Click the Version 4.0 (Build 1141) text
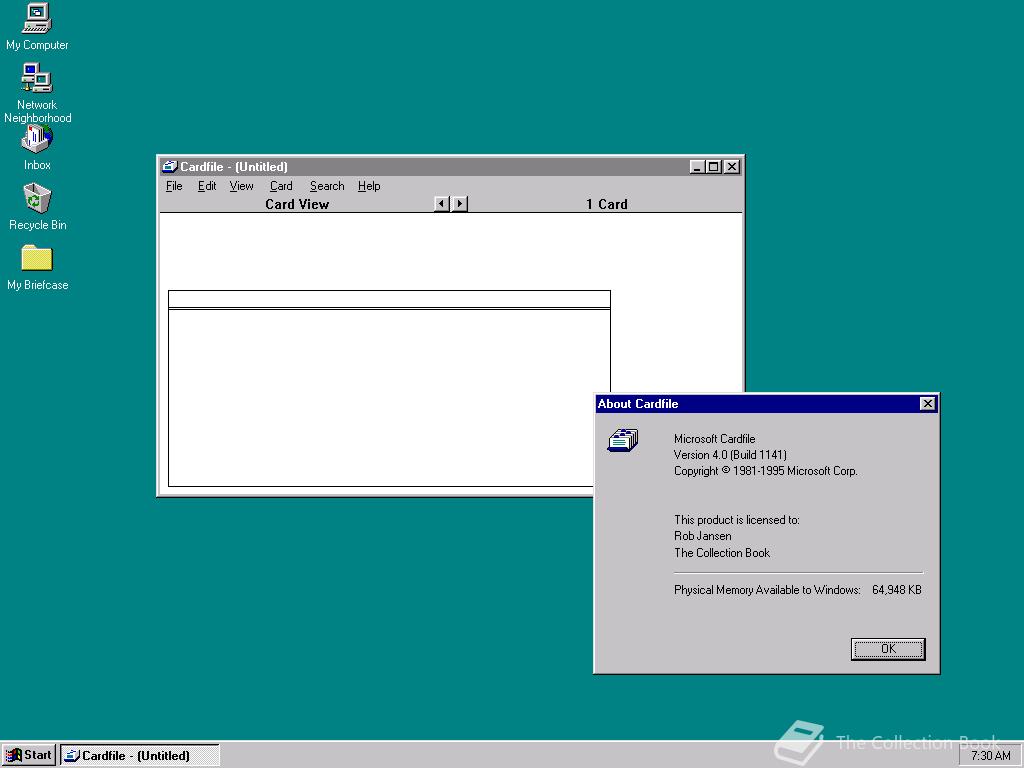 point(730,455)
